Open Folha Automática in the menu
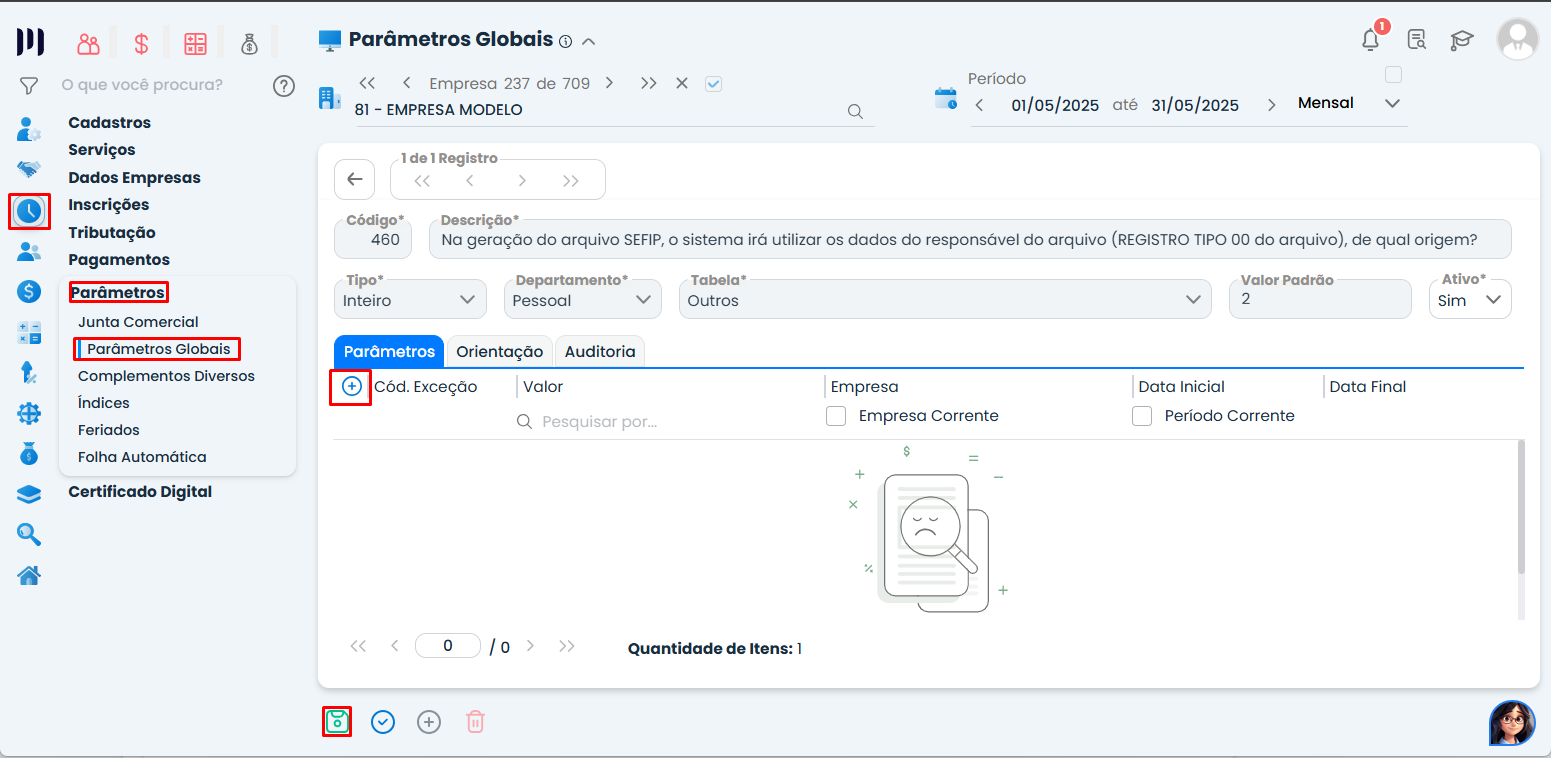 [x=142, y=457]
